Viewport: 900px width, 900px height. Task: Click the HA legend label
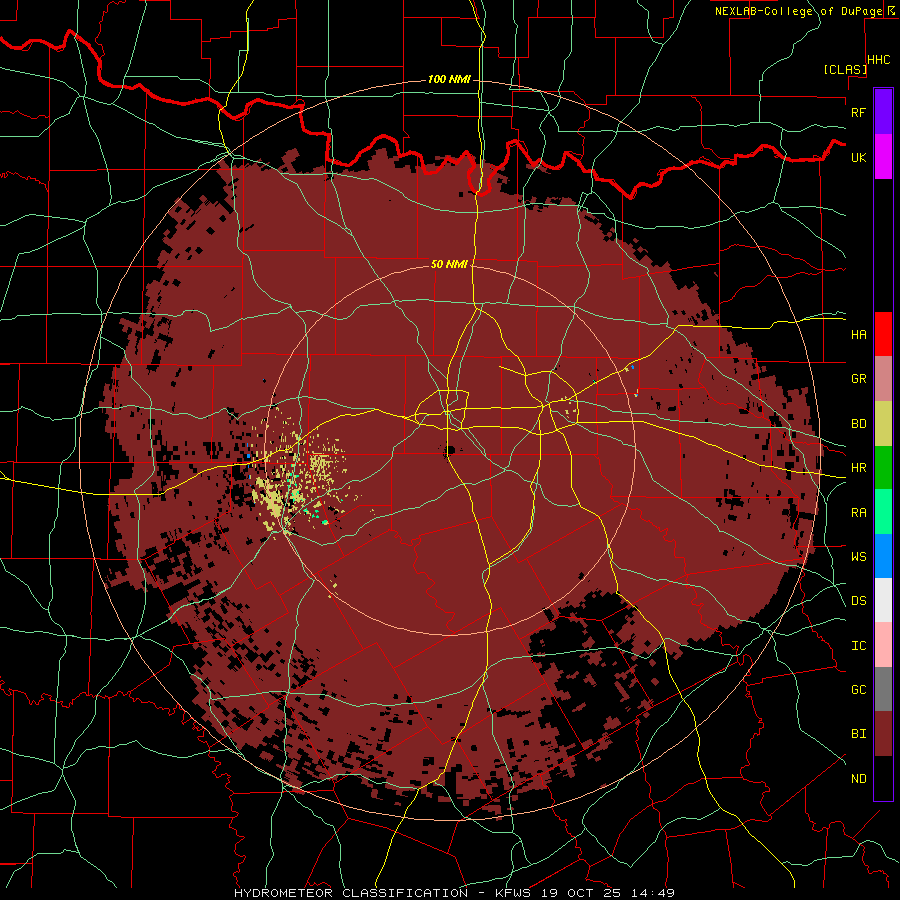[x=858, y=334]
